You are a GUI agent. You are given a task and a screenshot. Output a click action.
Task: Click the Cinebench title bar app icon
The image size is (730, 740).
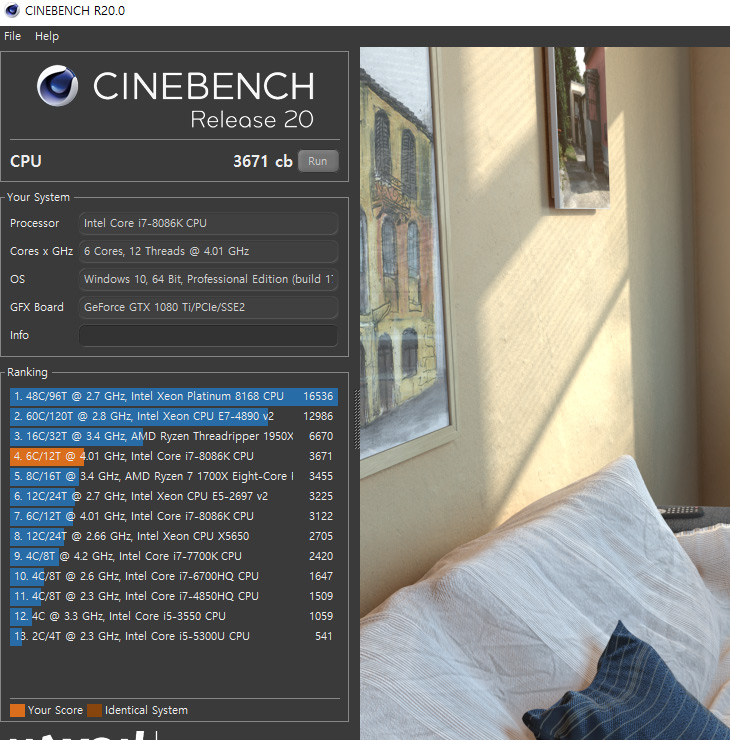11,10
